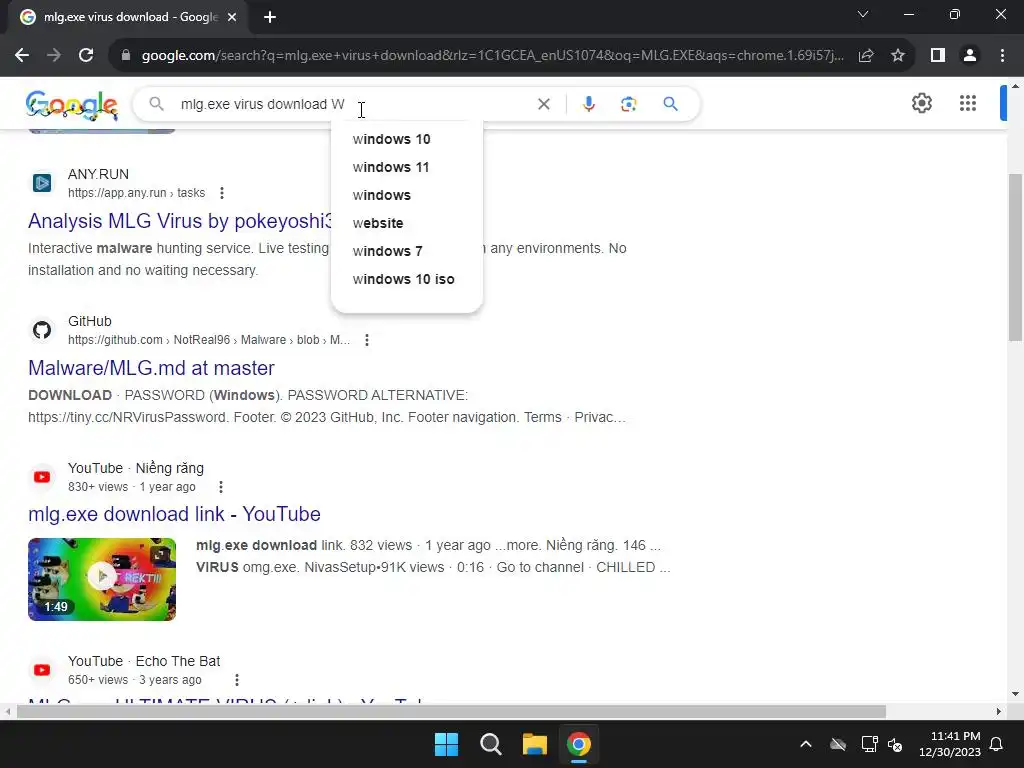Click the Google doodle logo
The width and height of the screenshot is (1024, 768).
(x=72, y=105)
